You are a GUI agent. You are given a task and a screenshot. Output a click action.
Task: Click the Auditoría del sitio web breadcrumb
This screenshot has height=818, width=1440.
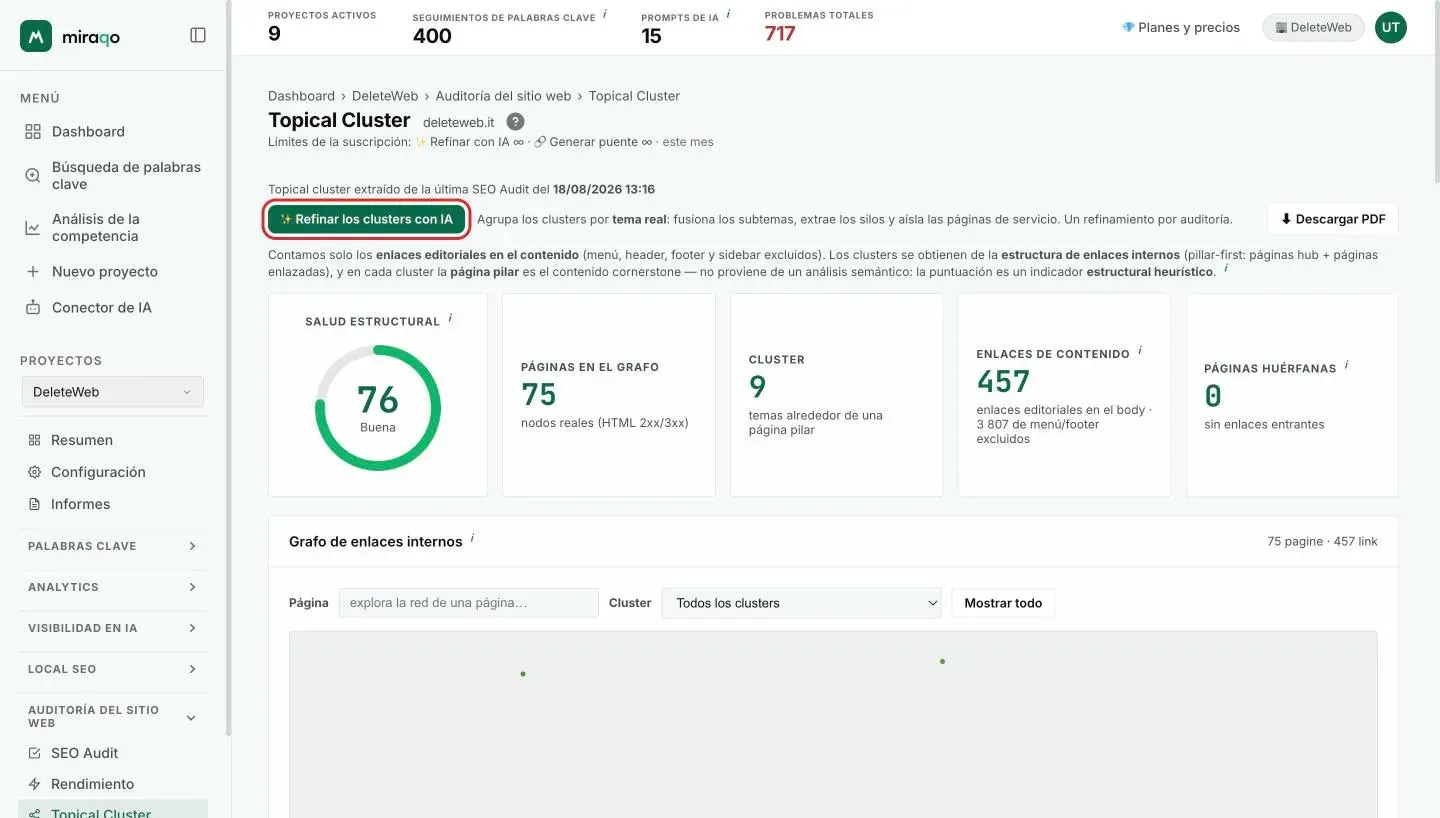tap(503, 96)
